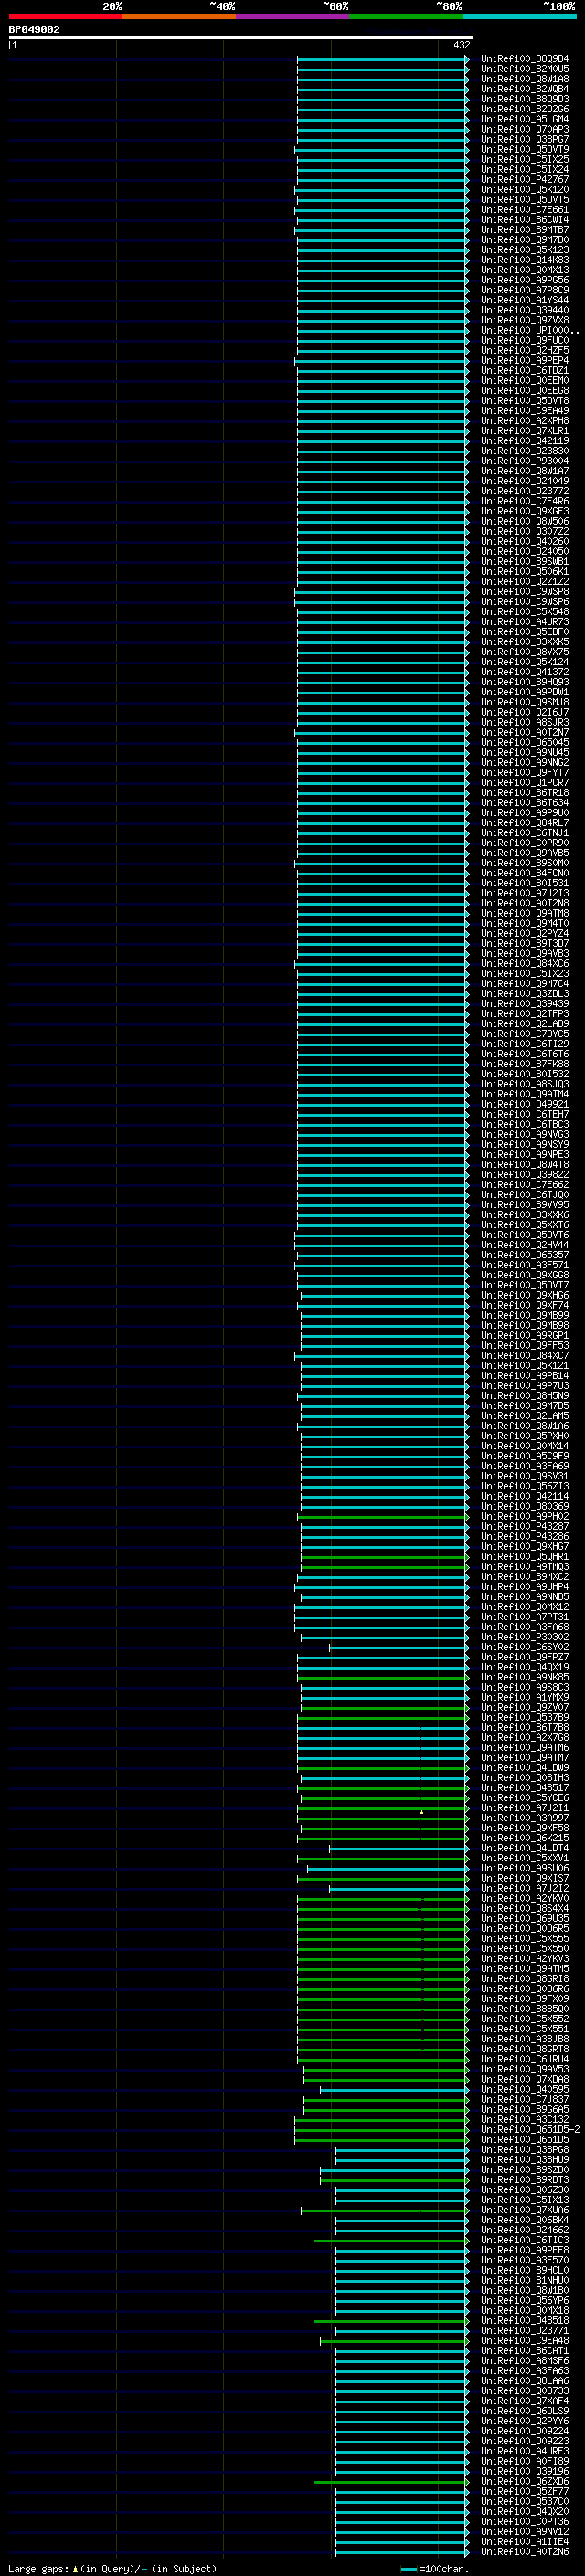This screenshot has height=2576, width=585.
Task: Select the UniRef100_Q6K215 label
Action: pos(524,1838)
